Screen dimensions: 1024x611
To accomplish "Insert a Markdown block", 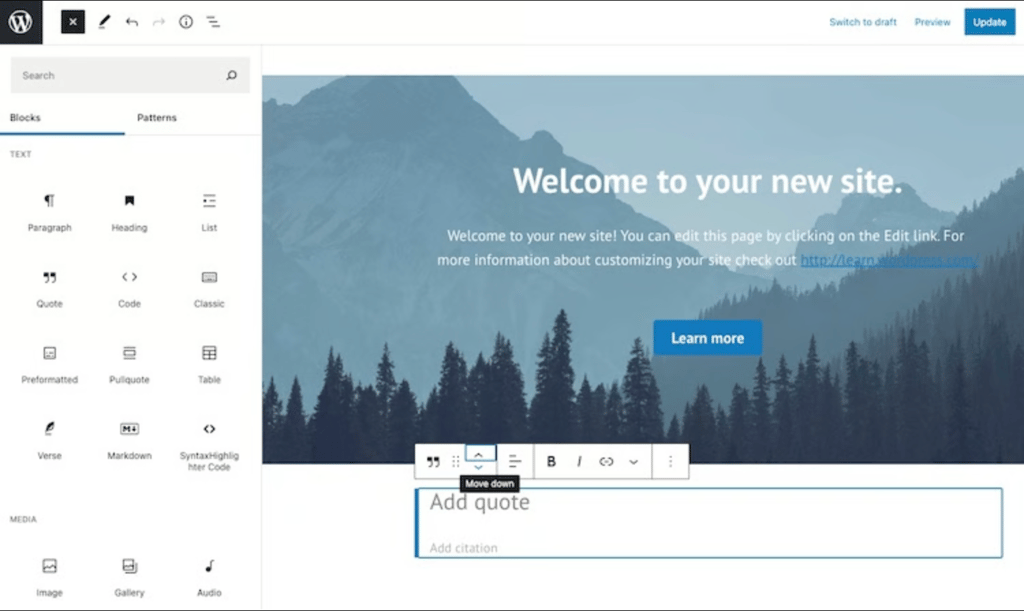I will pos(129,441).
